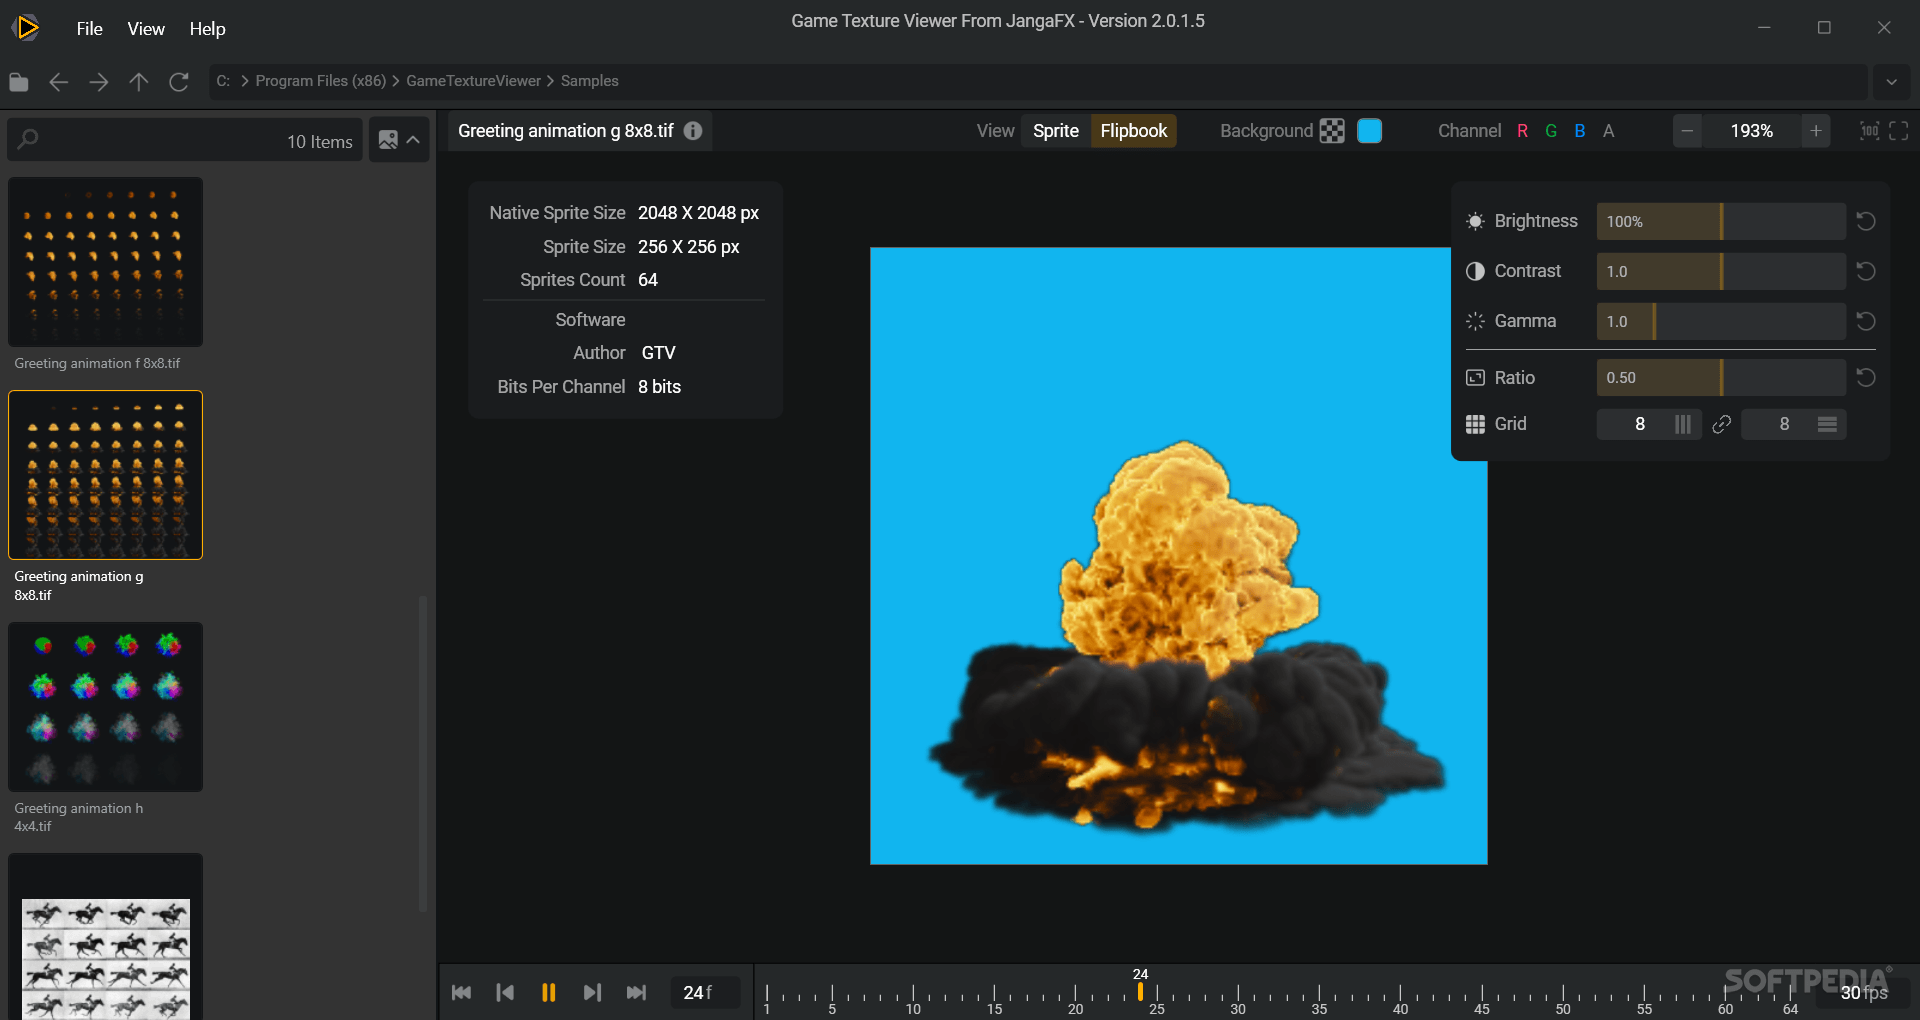
Task: Go back with the back arrow
Action: tap(58, 82)
